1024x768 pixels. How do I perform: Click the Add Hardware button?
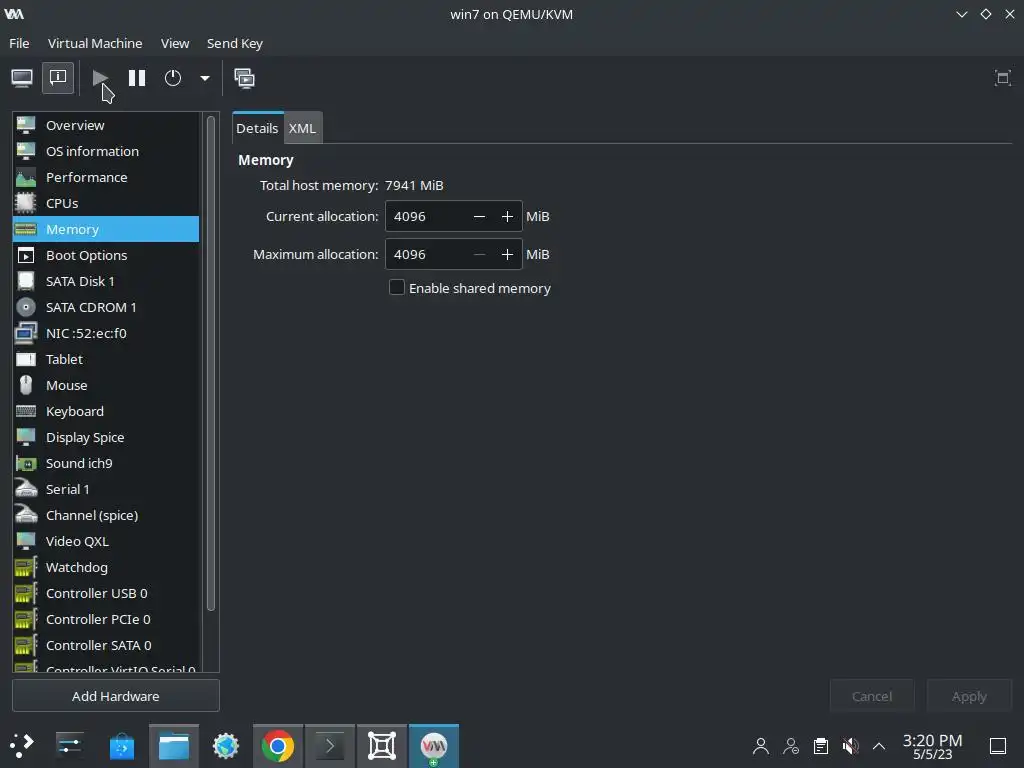click(x=116, y=696)
